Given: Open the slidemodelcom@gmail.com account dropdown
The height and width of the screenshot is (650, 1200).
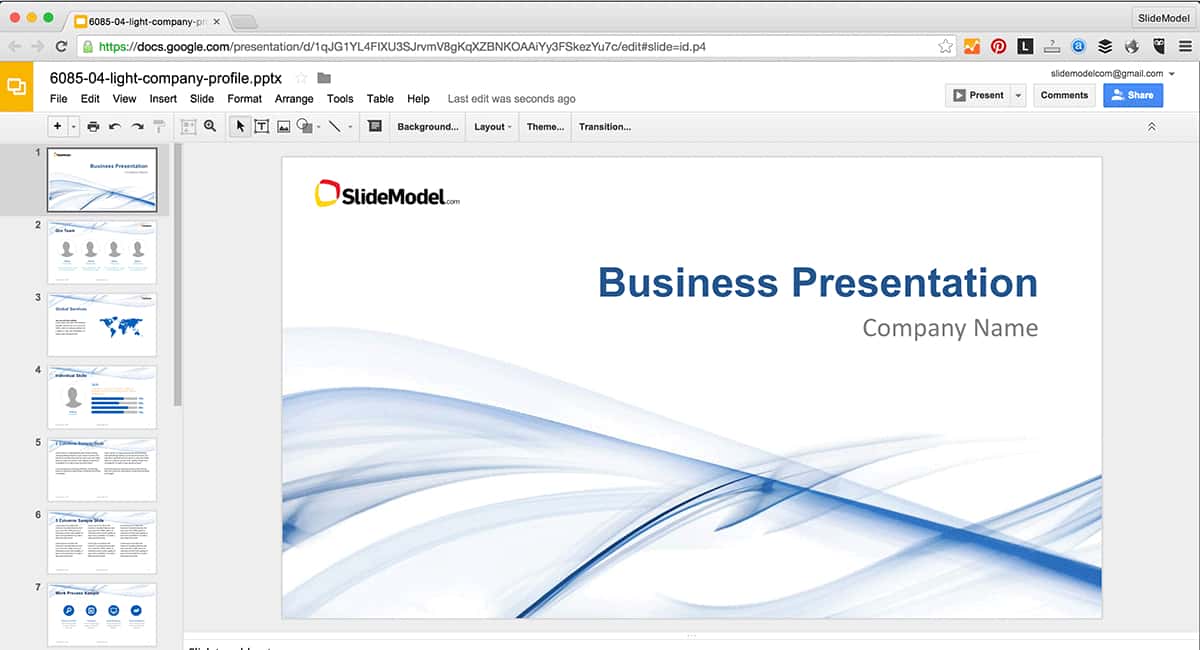Looking at the screenshot, I should [1113, 73].
